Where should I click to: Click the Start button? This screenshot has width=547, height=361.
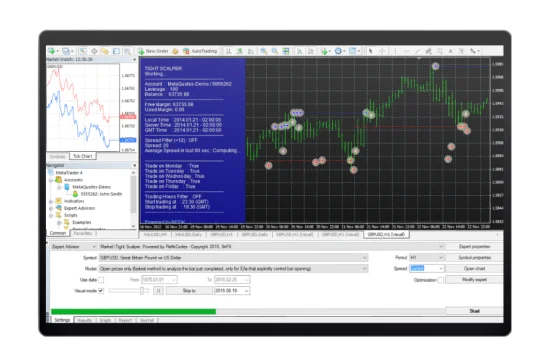(474, 311)
